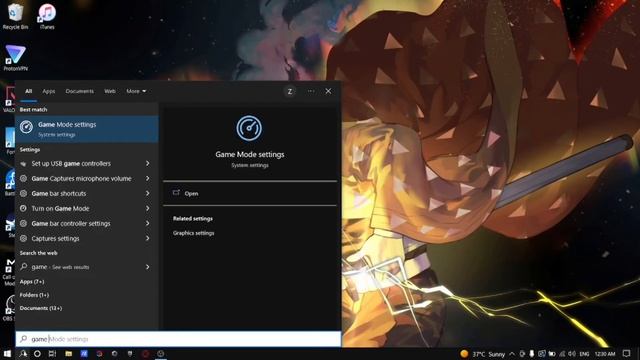Image resolution: width=640 pixels, height=360 pixels.
Task: Open the active Settings gear app on taskbar
Action: pos(160,353)
